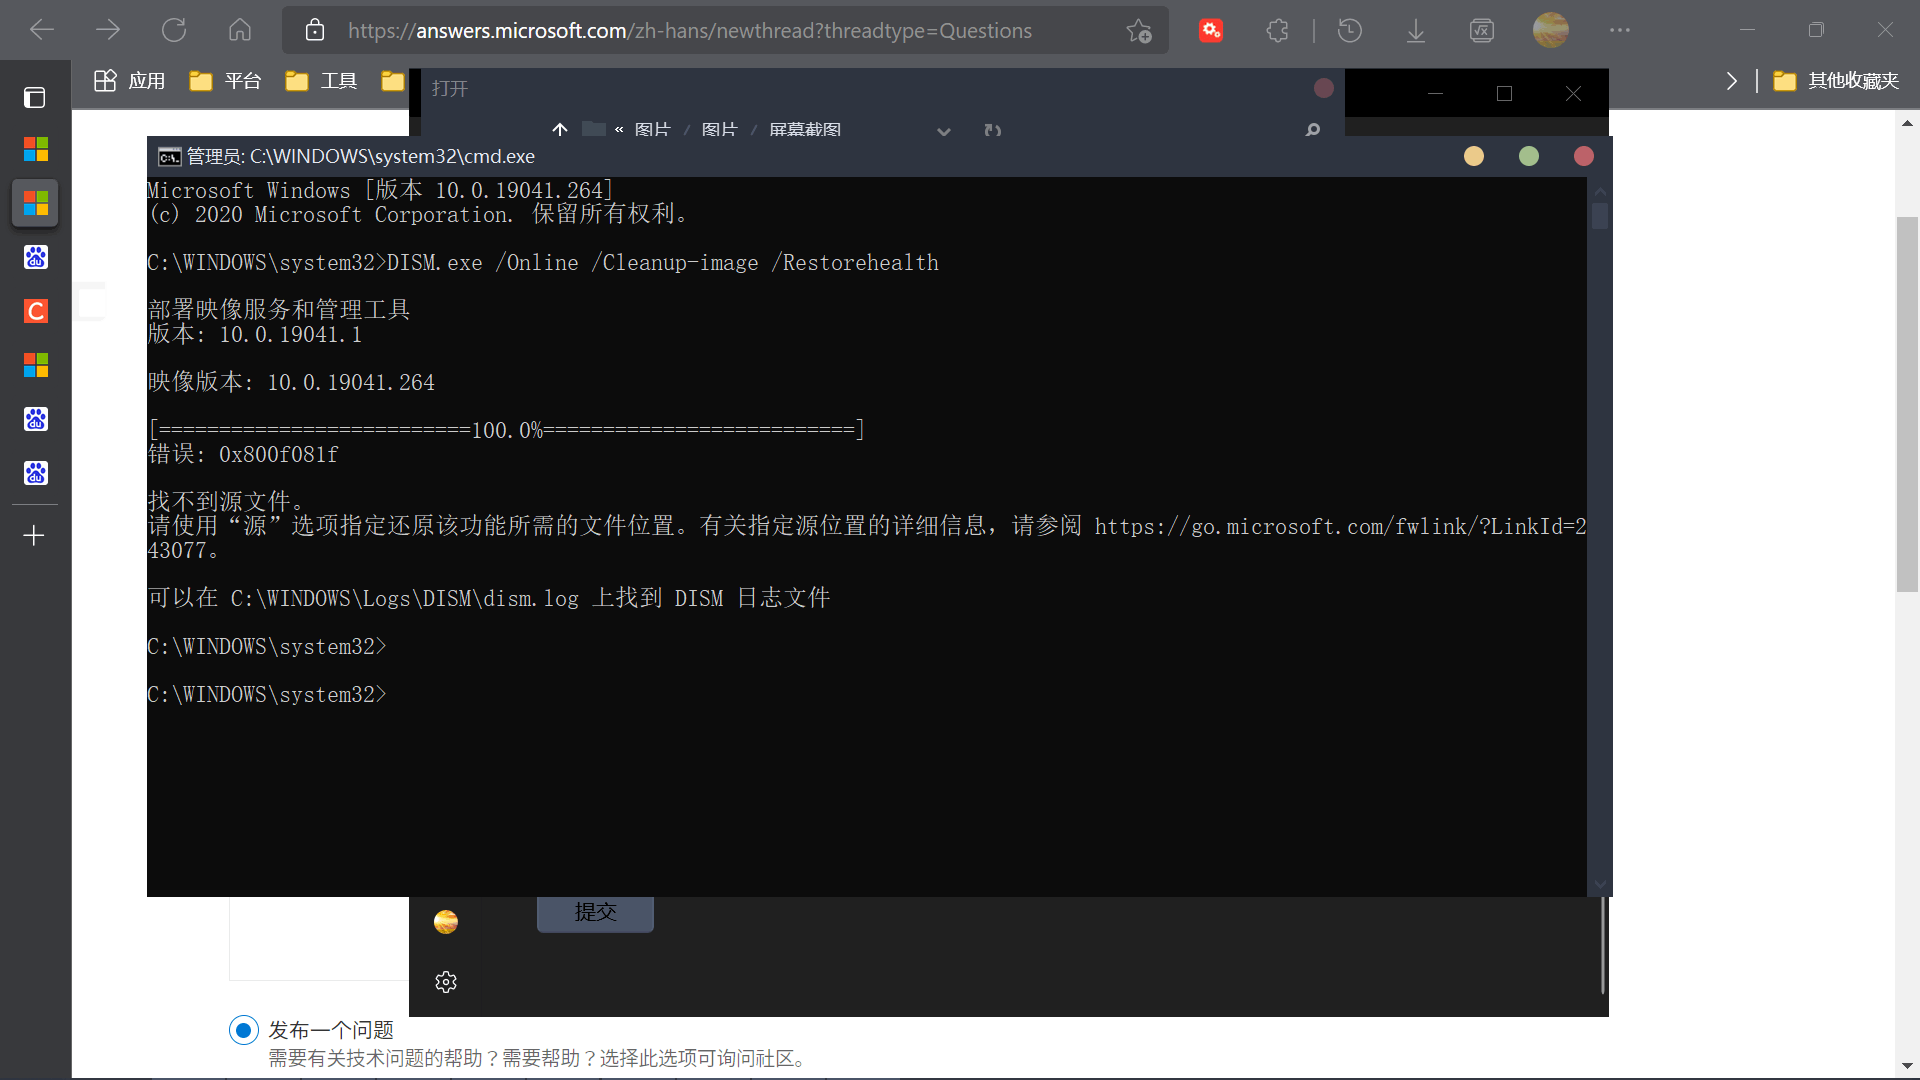Open the 工具 bookmarks folder

click(321, 81)
